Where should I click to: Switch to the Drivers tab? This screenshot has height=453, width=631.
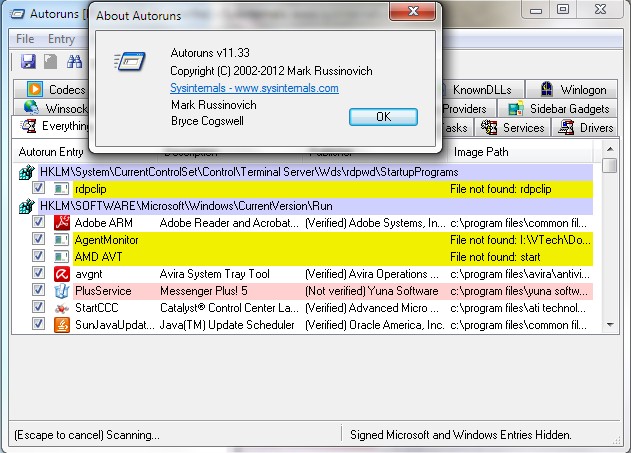tap(585, 128)
